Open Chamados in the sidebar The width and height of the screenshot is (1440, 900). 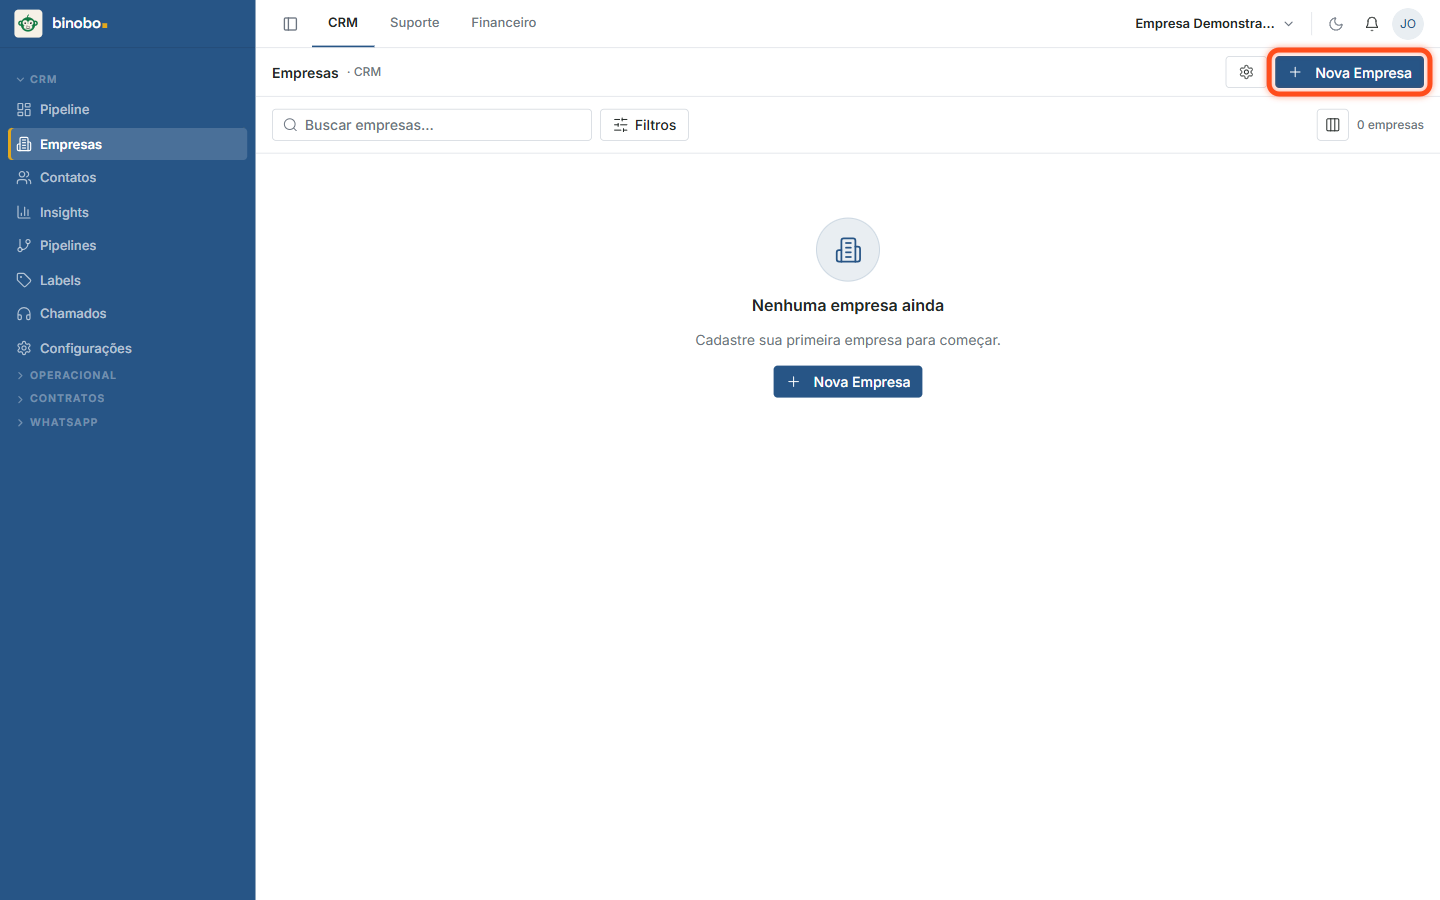[128, 313]
